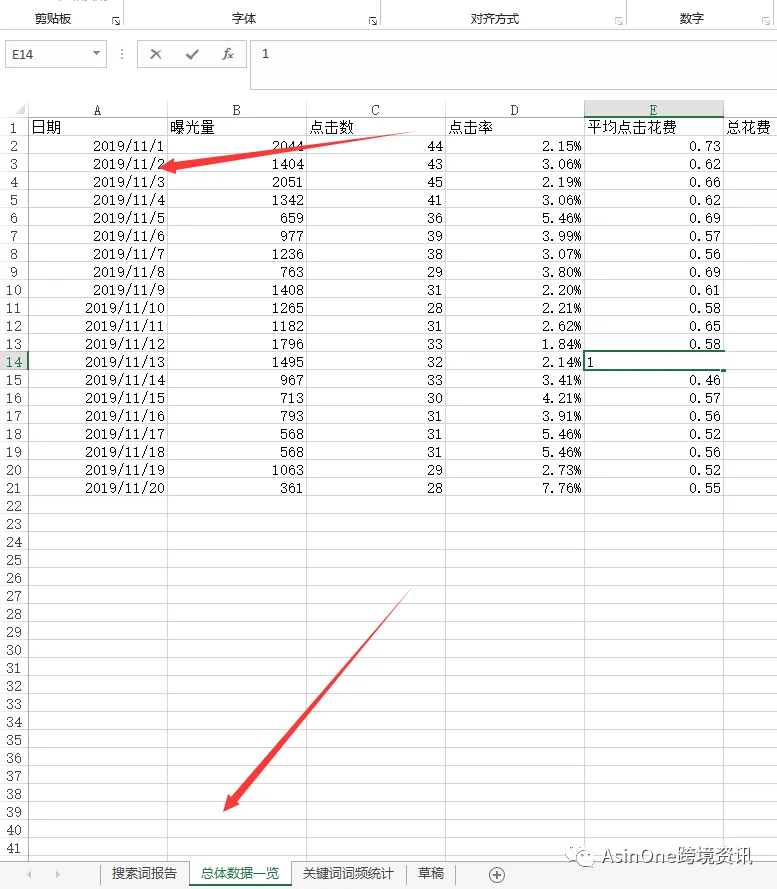777x889 pixels.
Task: Select row 14 header
Action: click(x=14, y=362)
